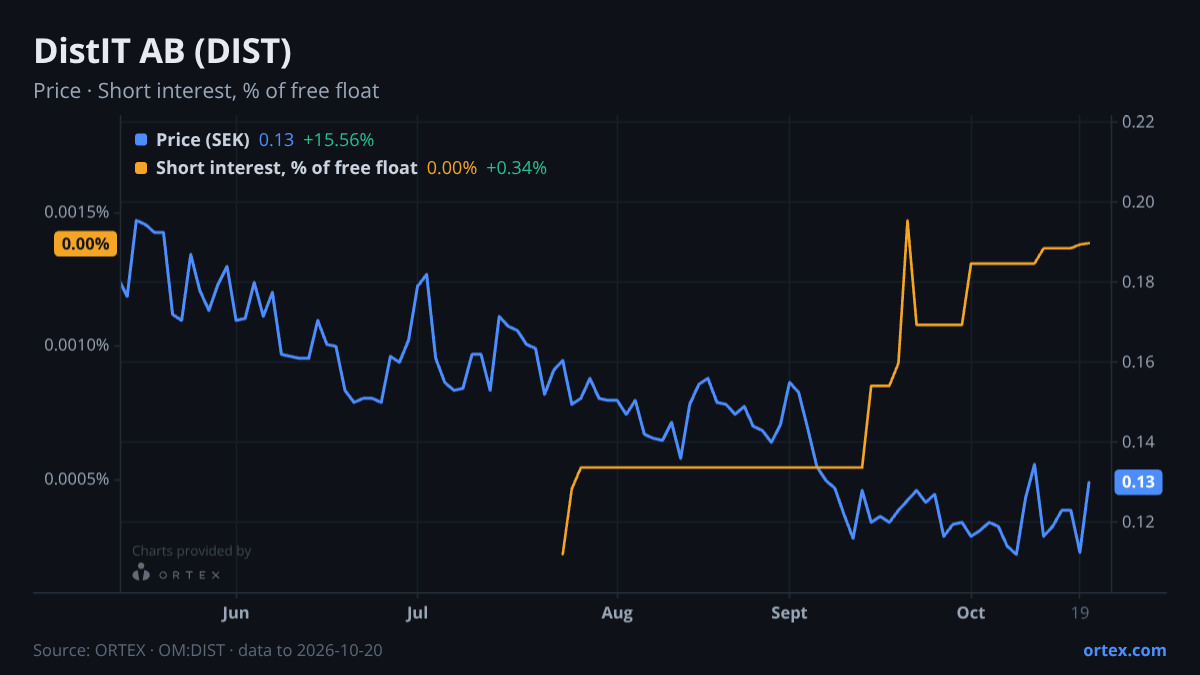Click the legend short interest value 0.00%

coord(452,168)
